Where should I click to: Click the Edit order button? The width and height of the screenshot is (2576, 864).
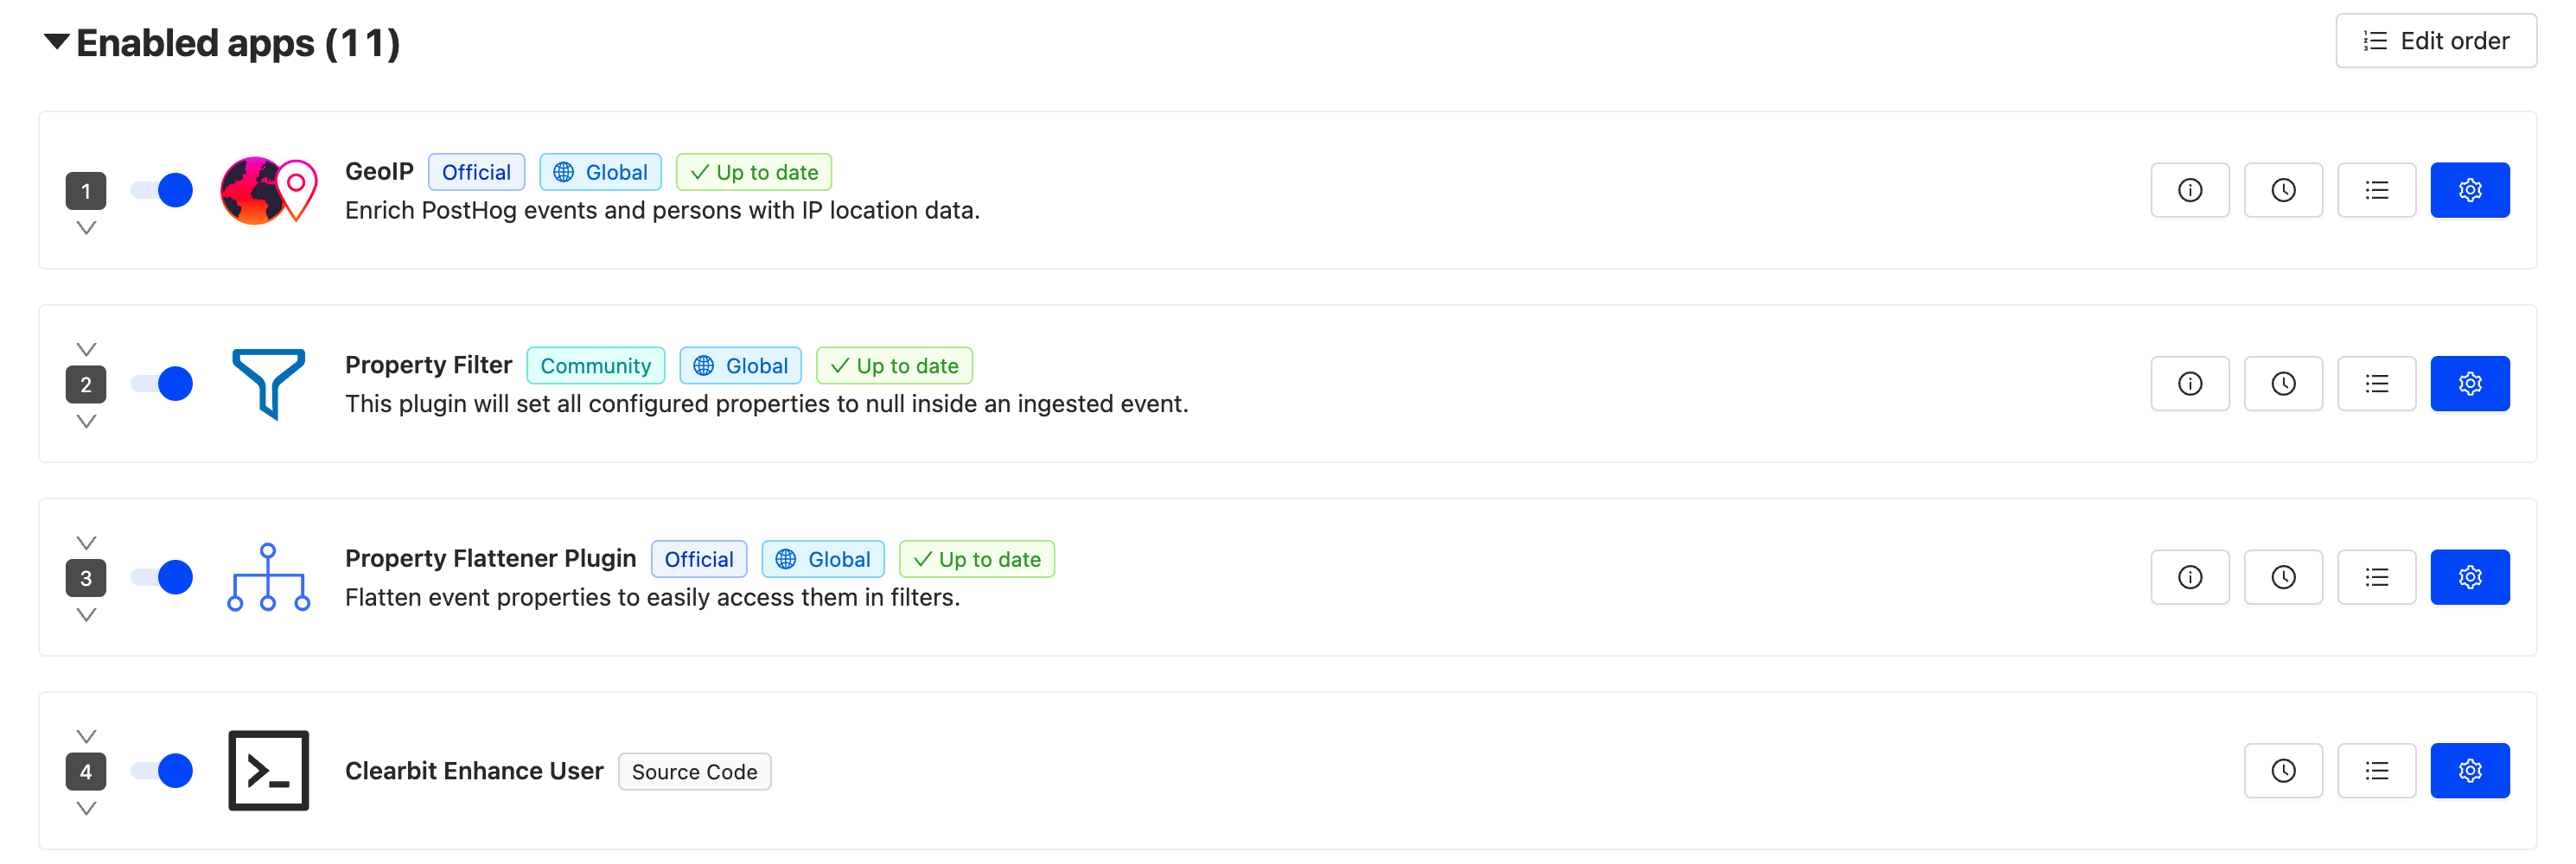pyautogui.click(x=2435, y=41)
